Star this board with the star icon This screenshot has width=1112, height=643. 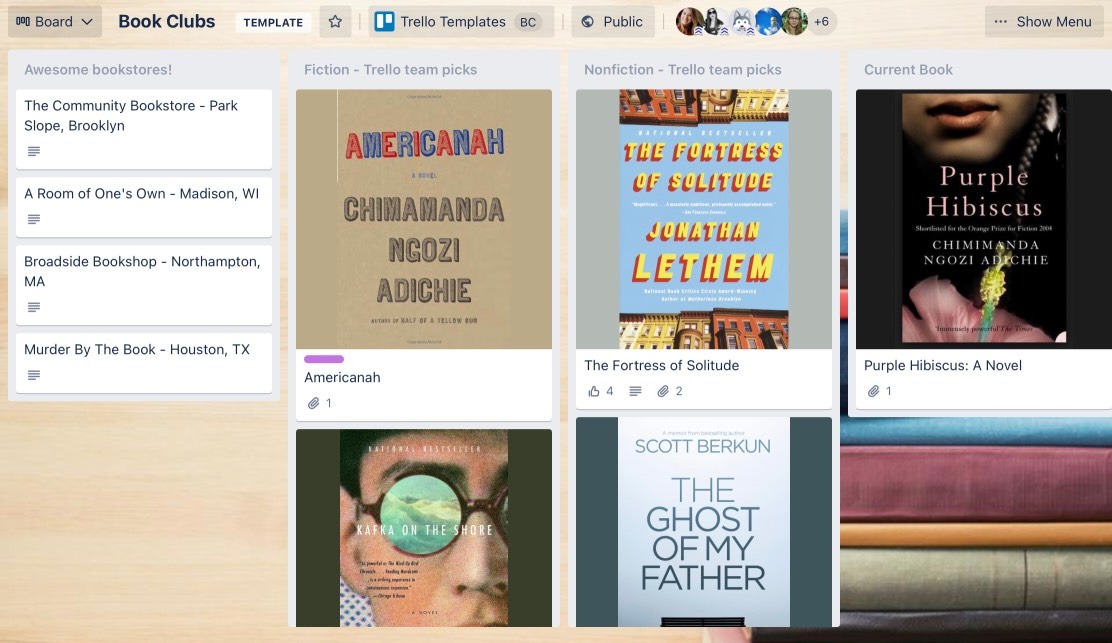pos(335,22)
